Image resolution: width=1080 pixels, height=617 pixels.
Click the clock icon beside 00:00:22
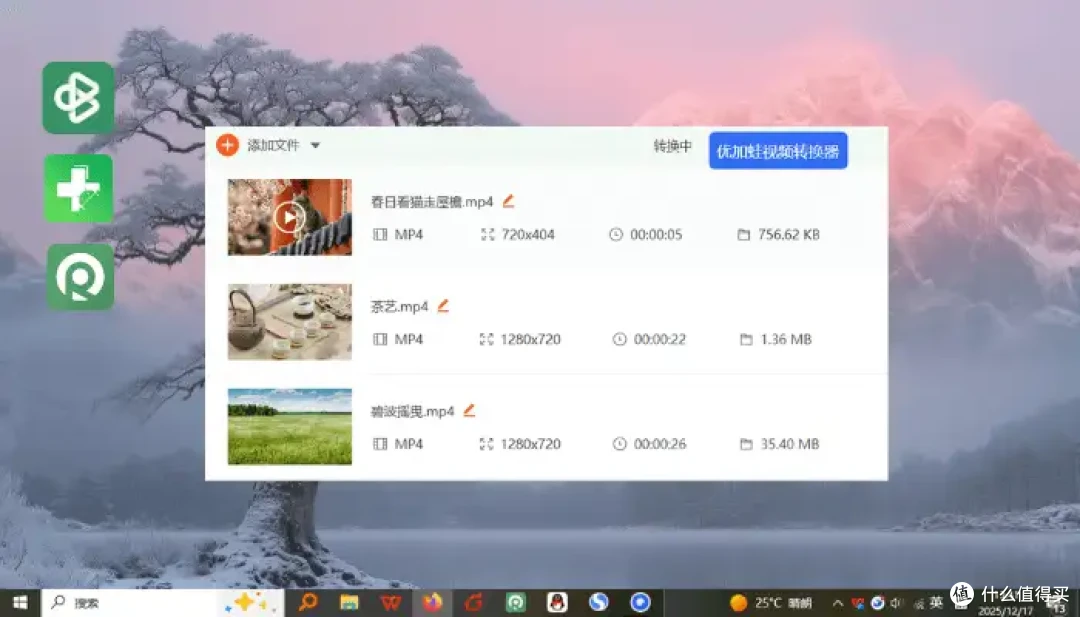point(620,339)
